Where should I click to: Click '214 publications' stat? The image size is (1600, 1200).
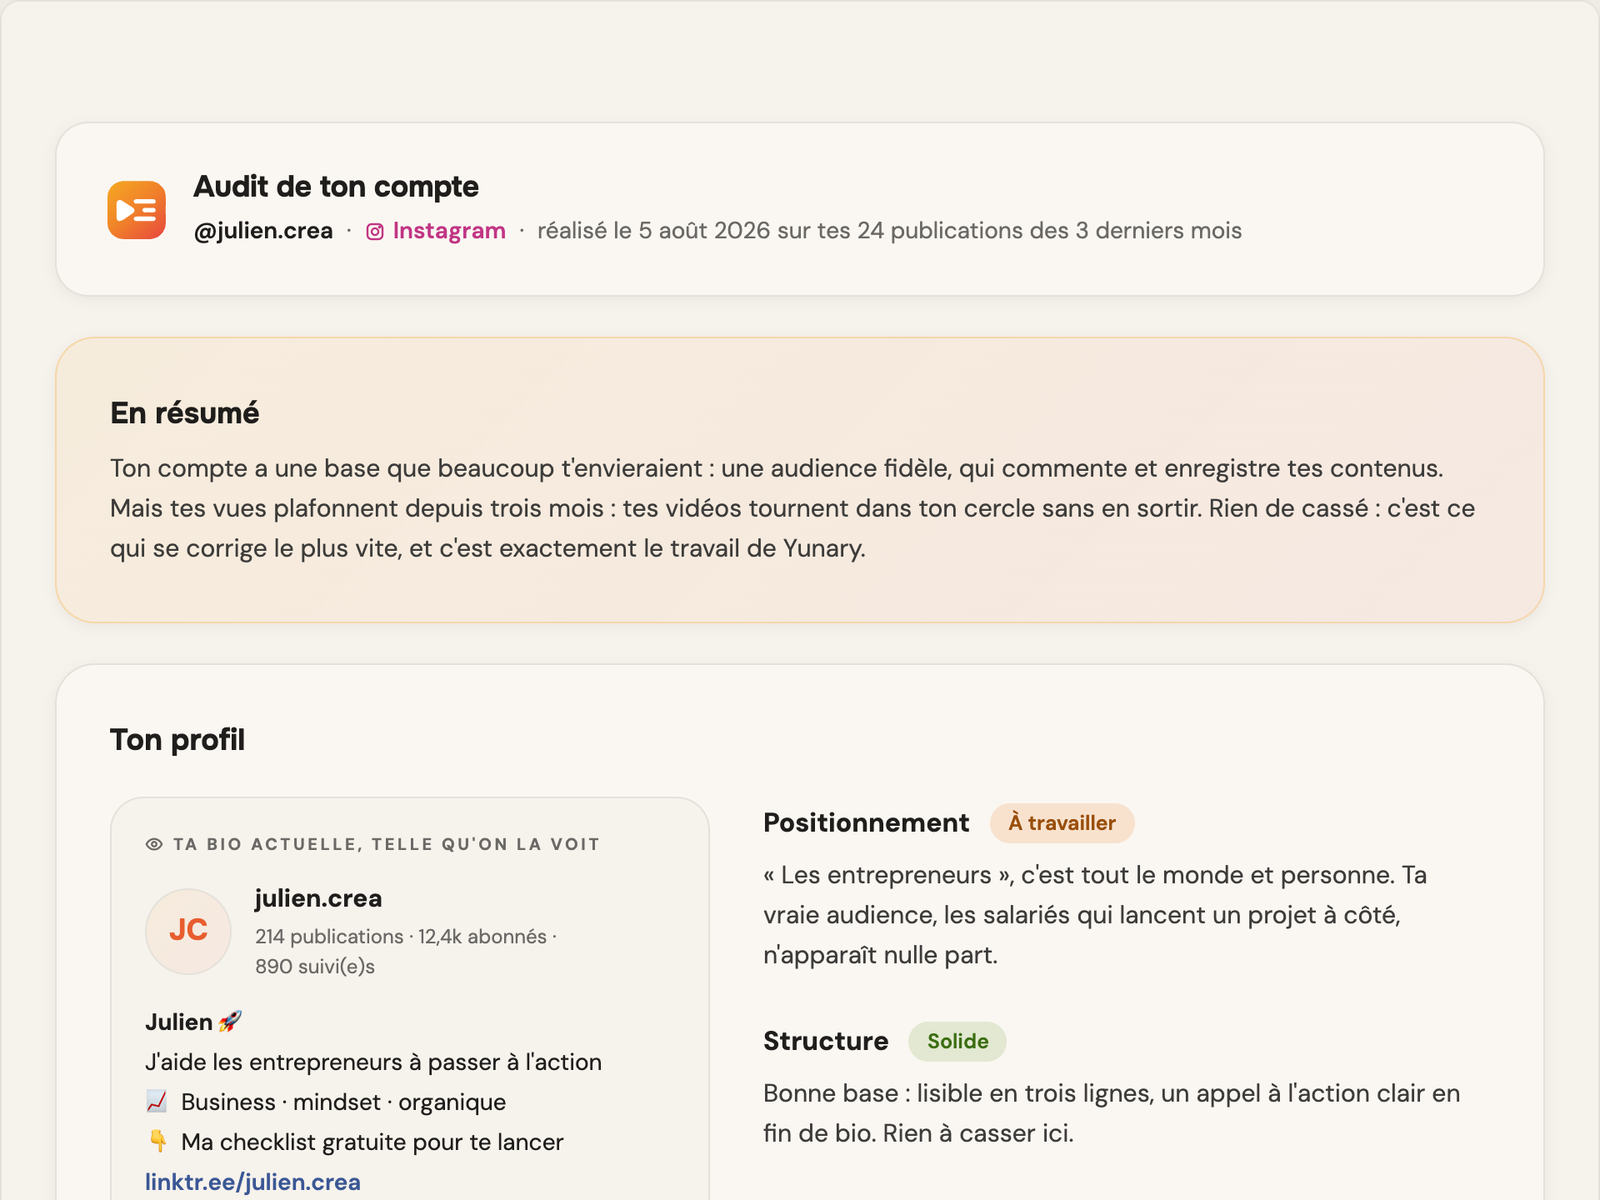point(329,937)
